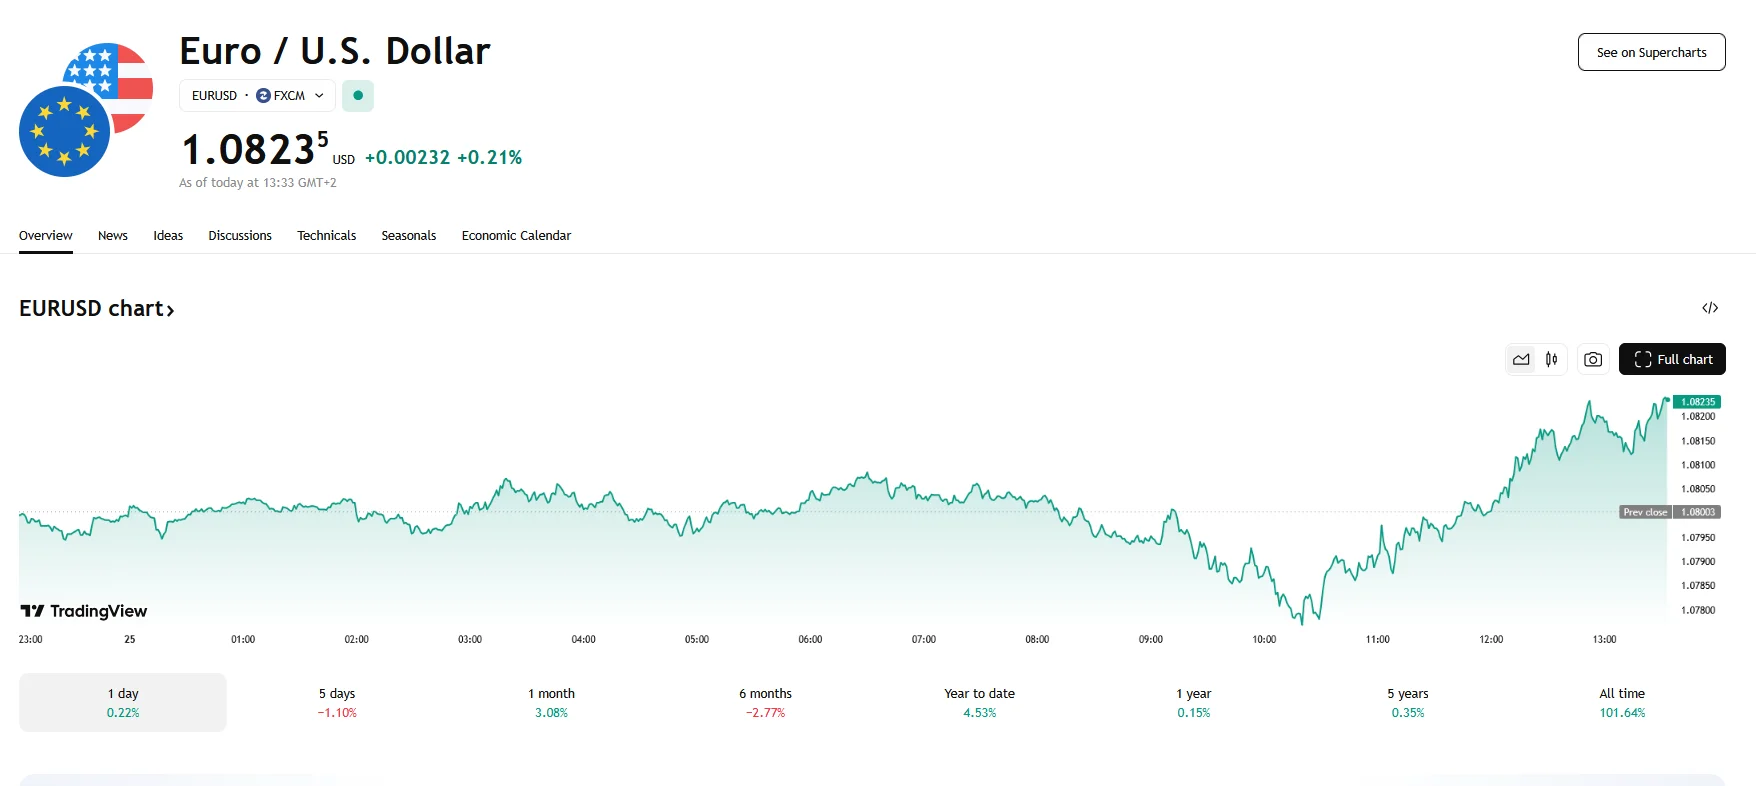Screen dimensions: 1756x786
Task: Select the 1 day time range
Action: 123,702
